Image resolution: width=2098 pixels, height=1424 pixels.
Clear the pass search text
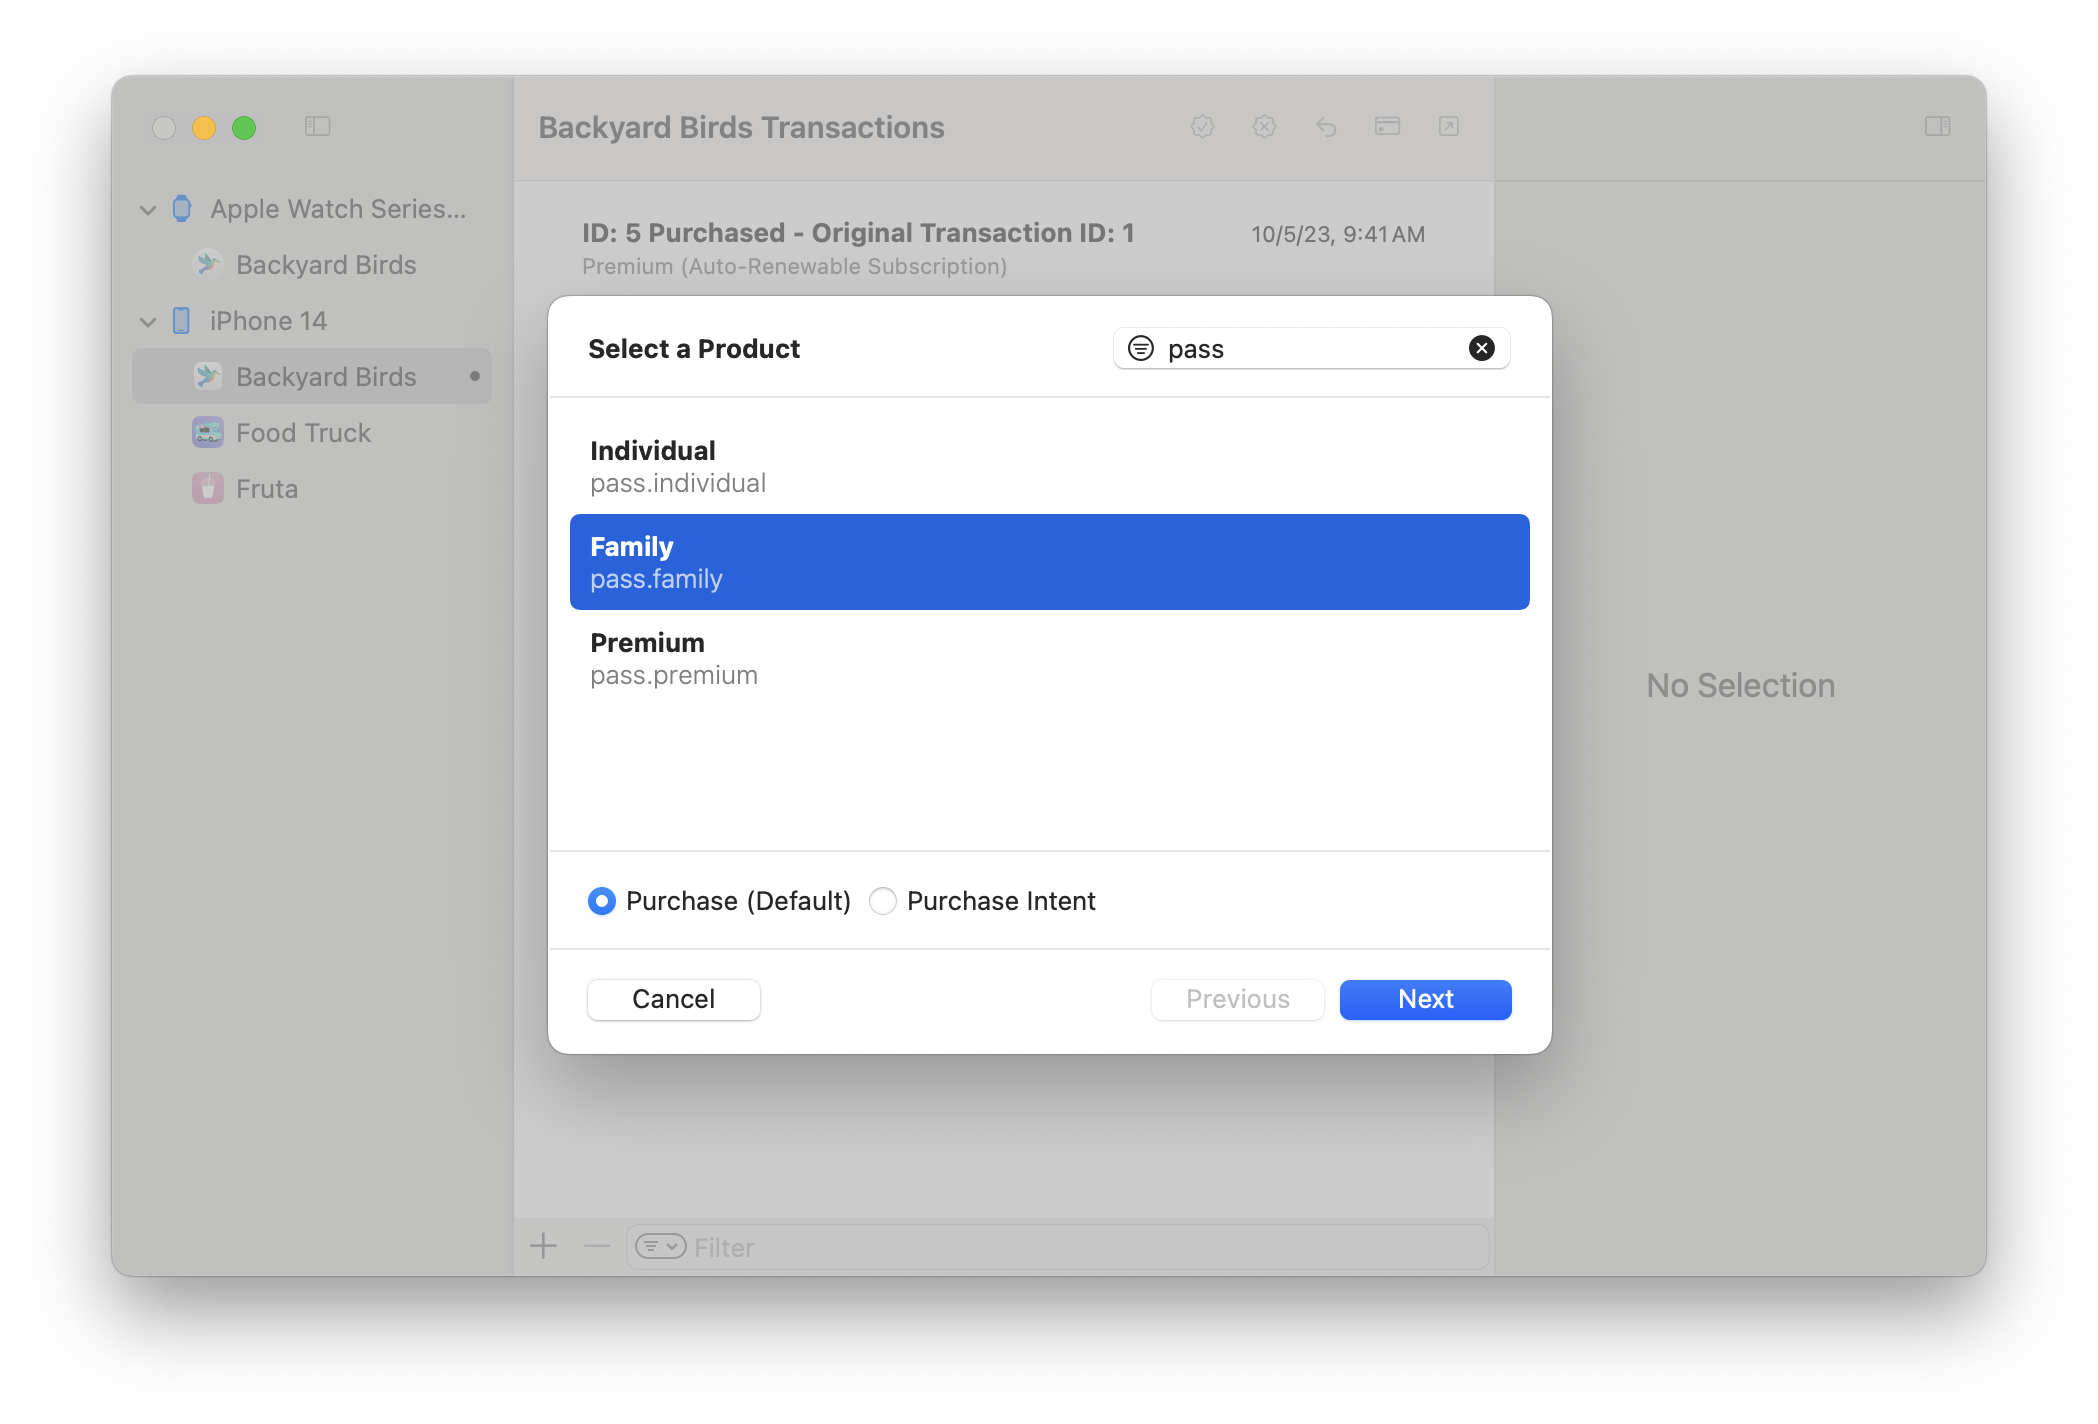[x=1481, y=348]
